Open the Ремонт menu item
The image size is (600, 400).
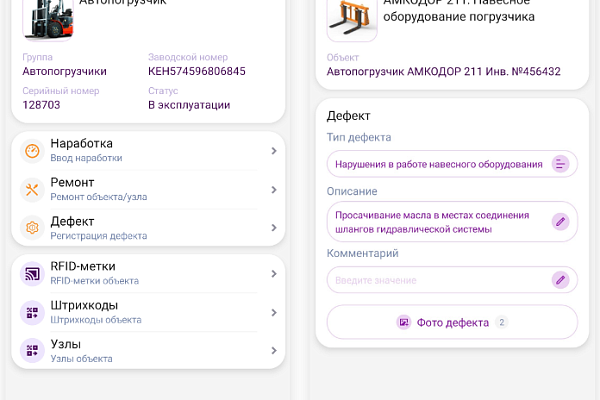pos(148,189)
